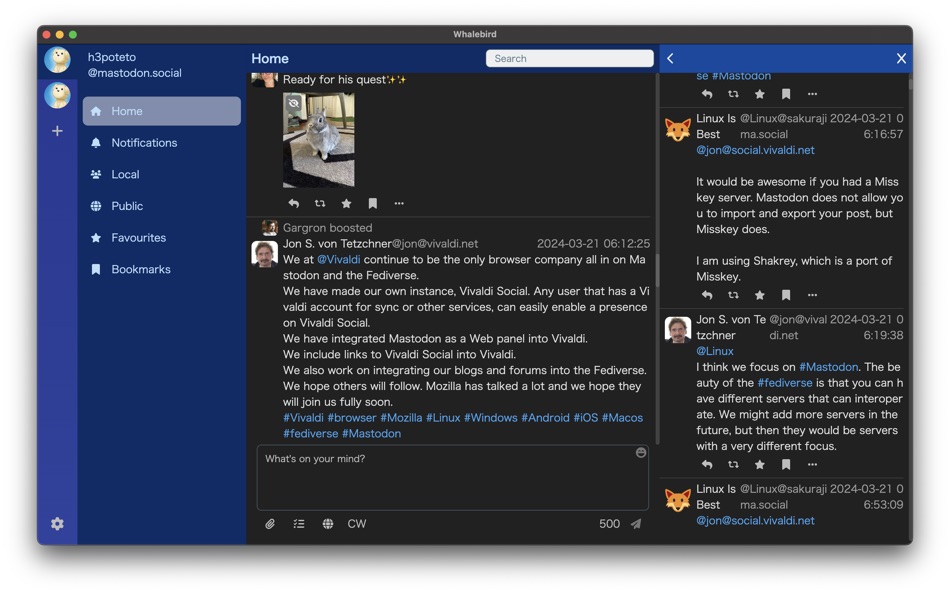Open more options for Jon's 06:19:38 post
This screenshot has height=594, width=950.
[812, 465]
